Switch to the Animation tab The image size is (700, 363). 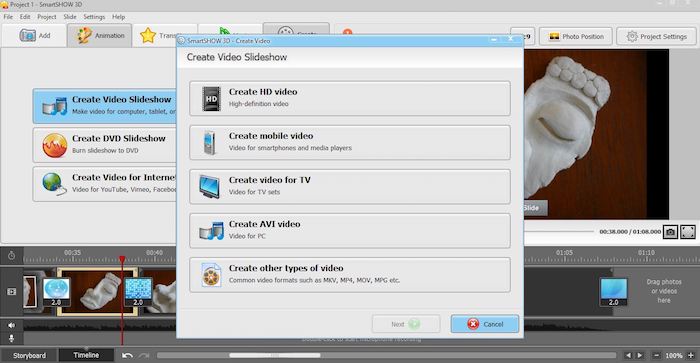coord(100,35)
